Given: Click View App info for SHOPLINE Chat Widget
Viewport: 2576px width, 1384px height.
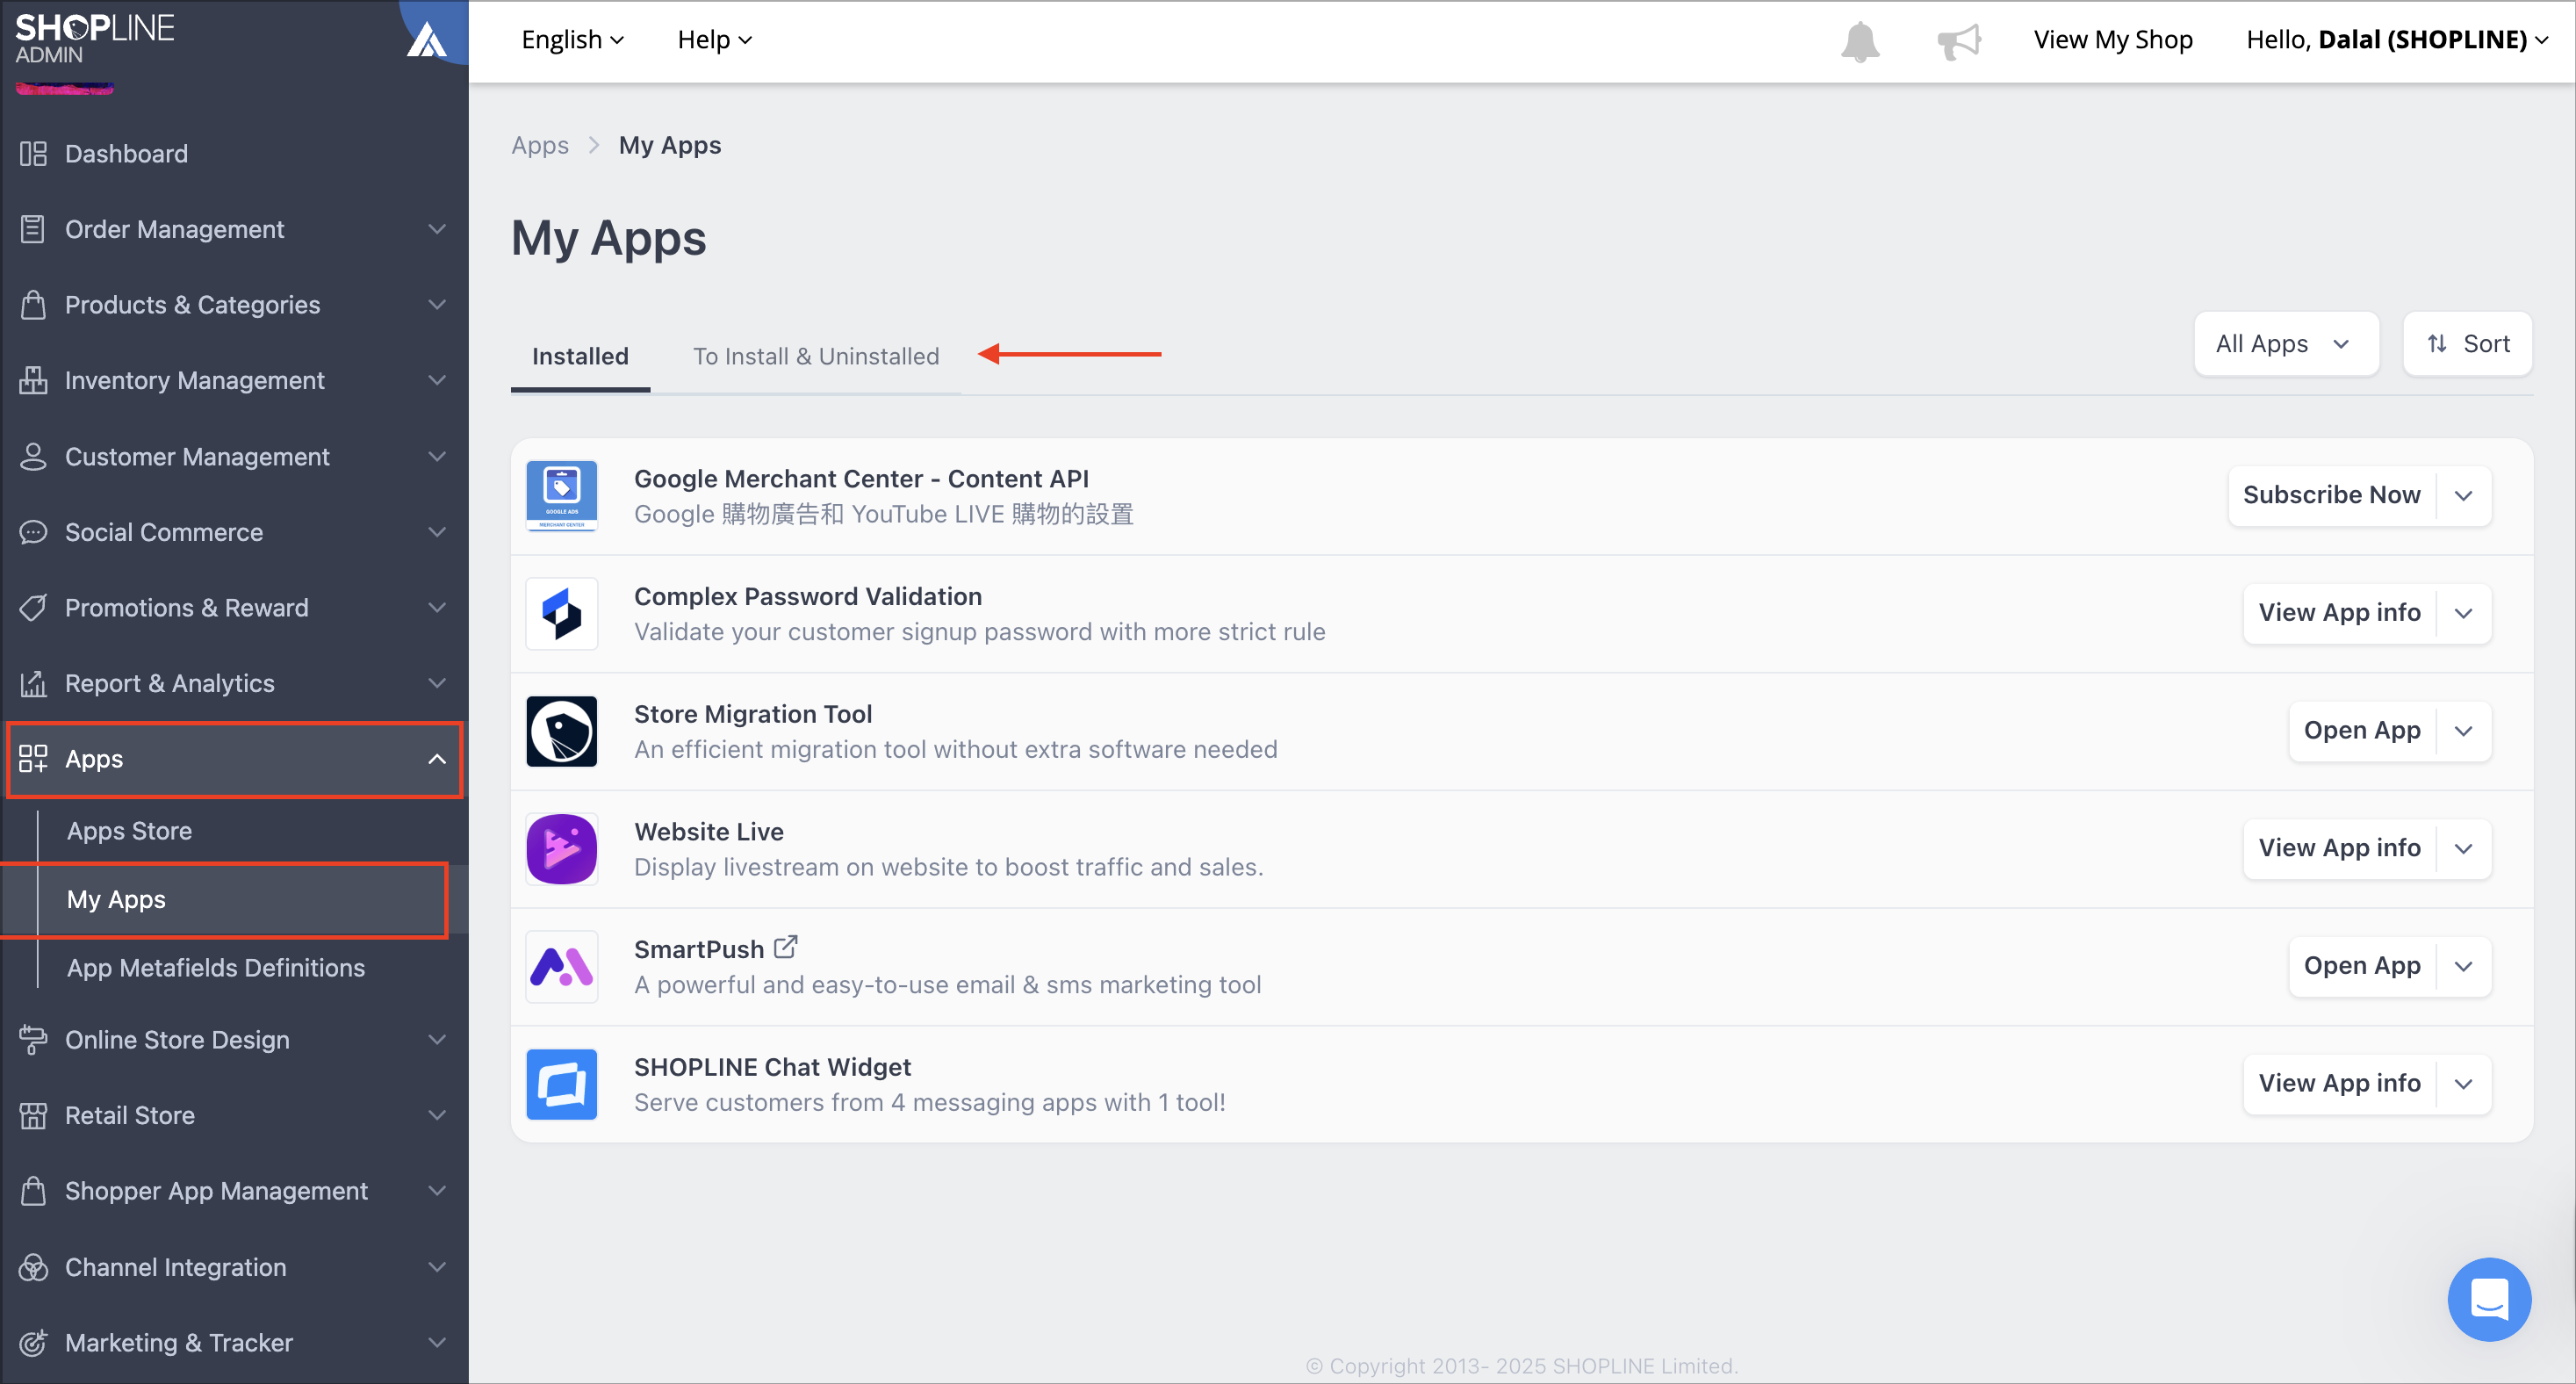Looking at the screenshot, I should 2339,1084.
